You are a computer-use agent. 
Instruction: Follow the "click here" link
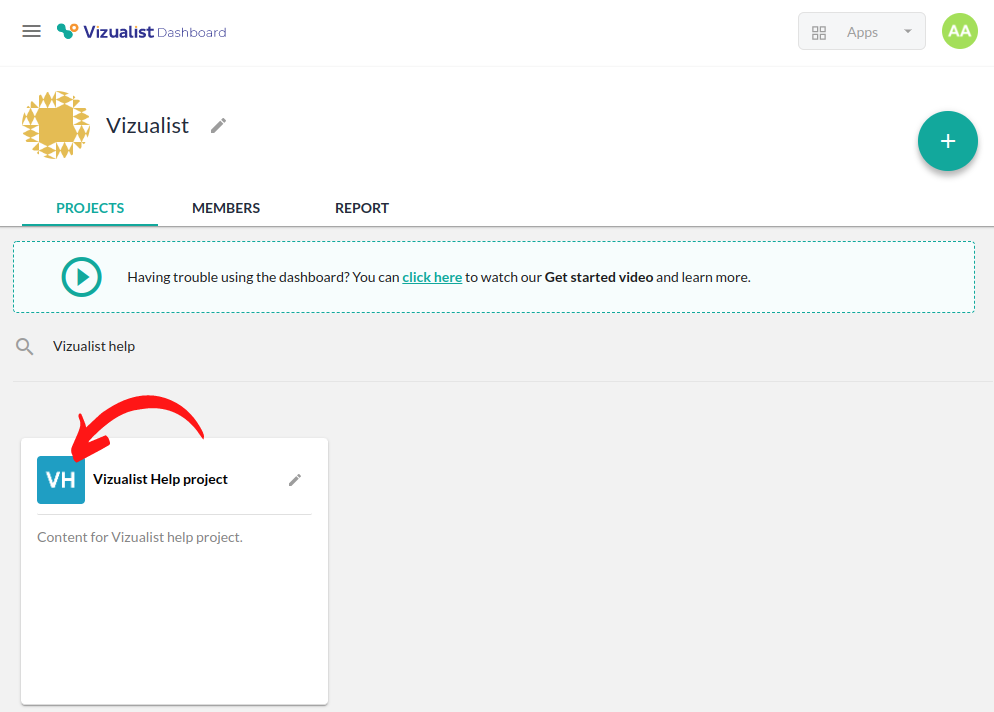pos(432,277)
